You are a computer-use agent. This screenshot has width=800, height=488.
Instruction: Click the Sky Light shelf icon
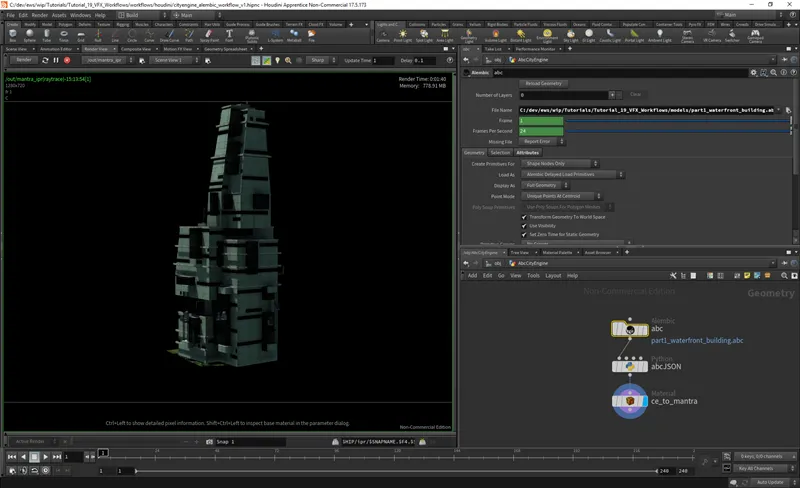(569, 35)
